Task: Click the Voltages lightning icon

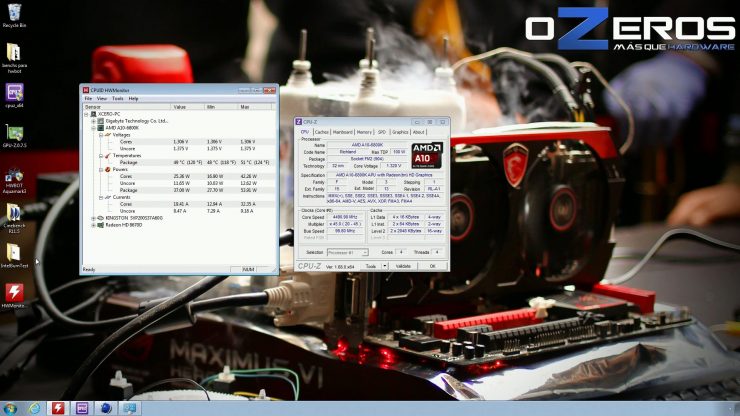Action: click(108, 135)
